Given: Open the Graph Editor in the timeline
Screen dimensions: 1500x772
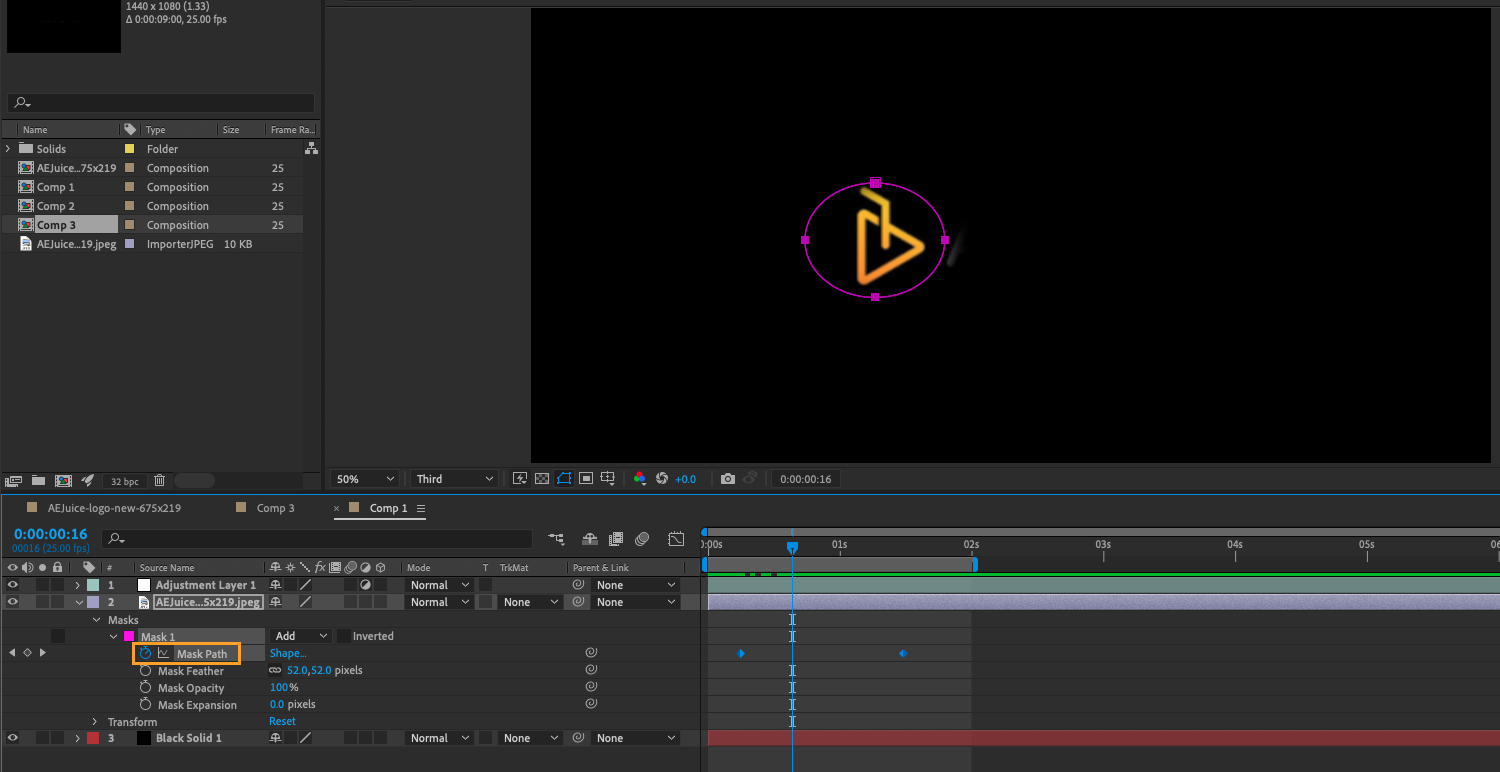Looking at the screenshot, I should tap(676, 539).
